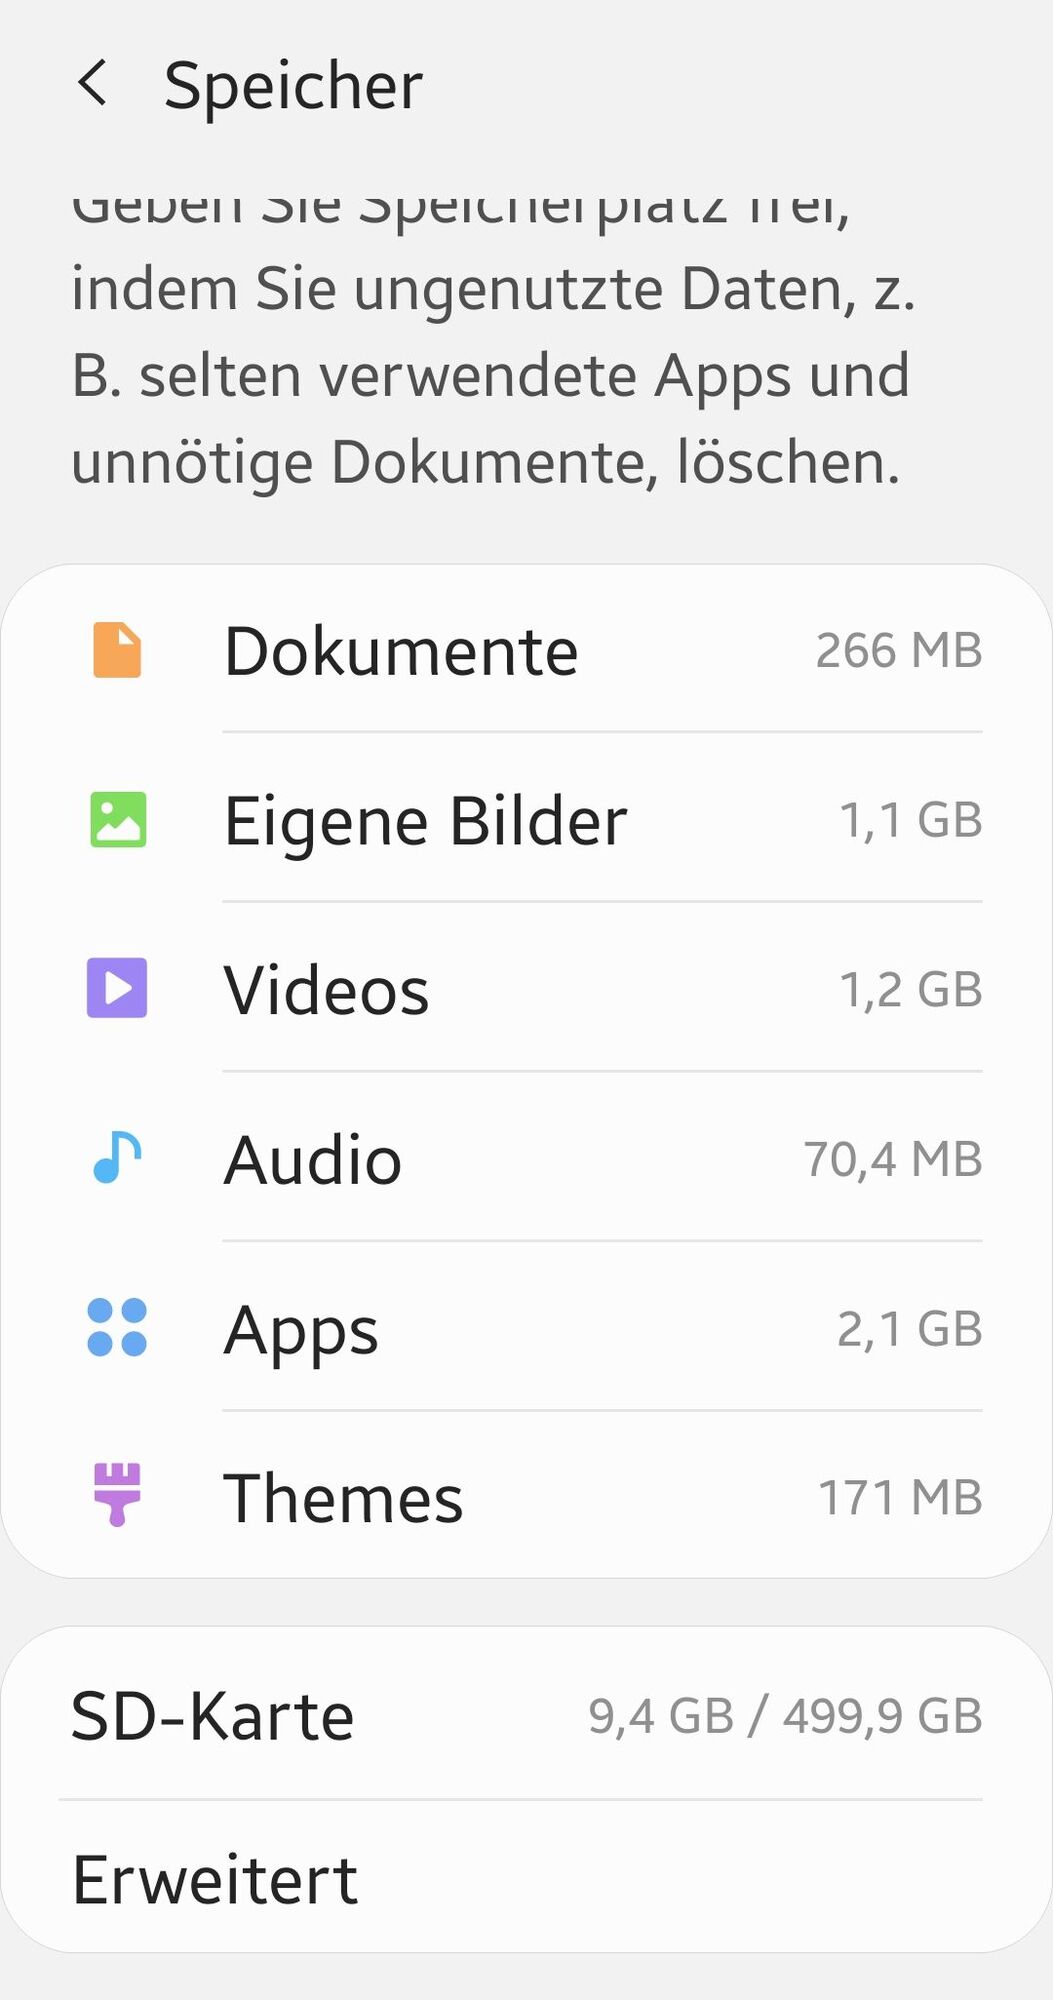Open the Dokumente storage category
This screenshot has height=2000, width=1053.
526,650
